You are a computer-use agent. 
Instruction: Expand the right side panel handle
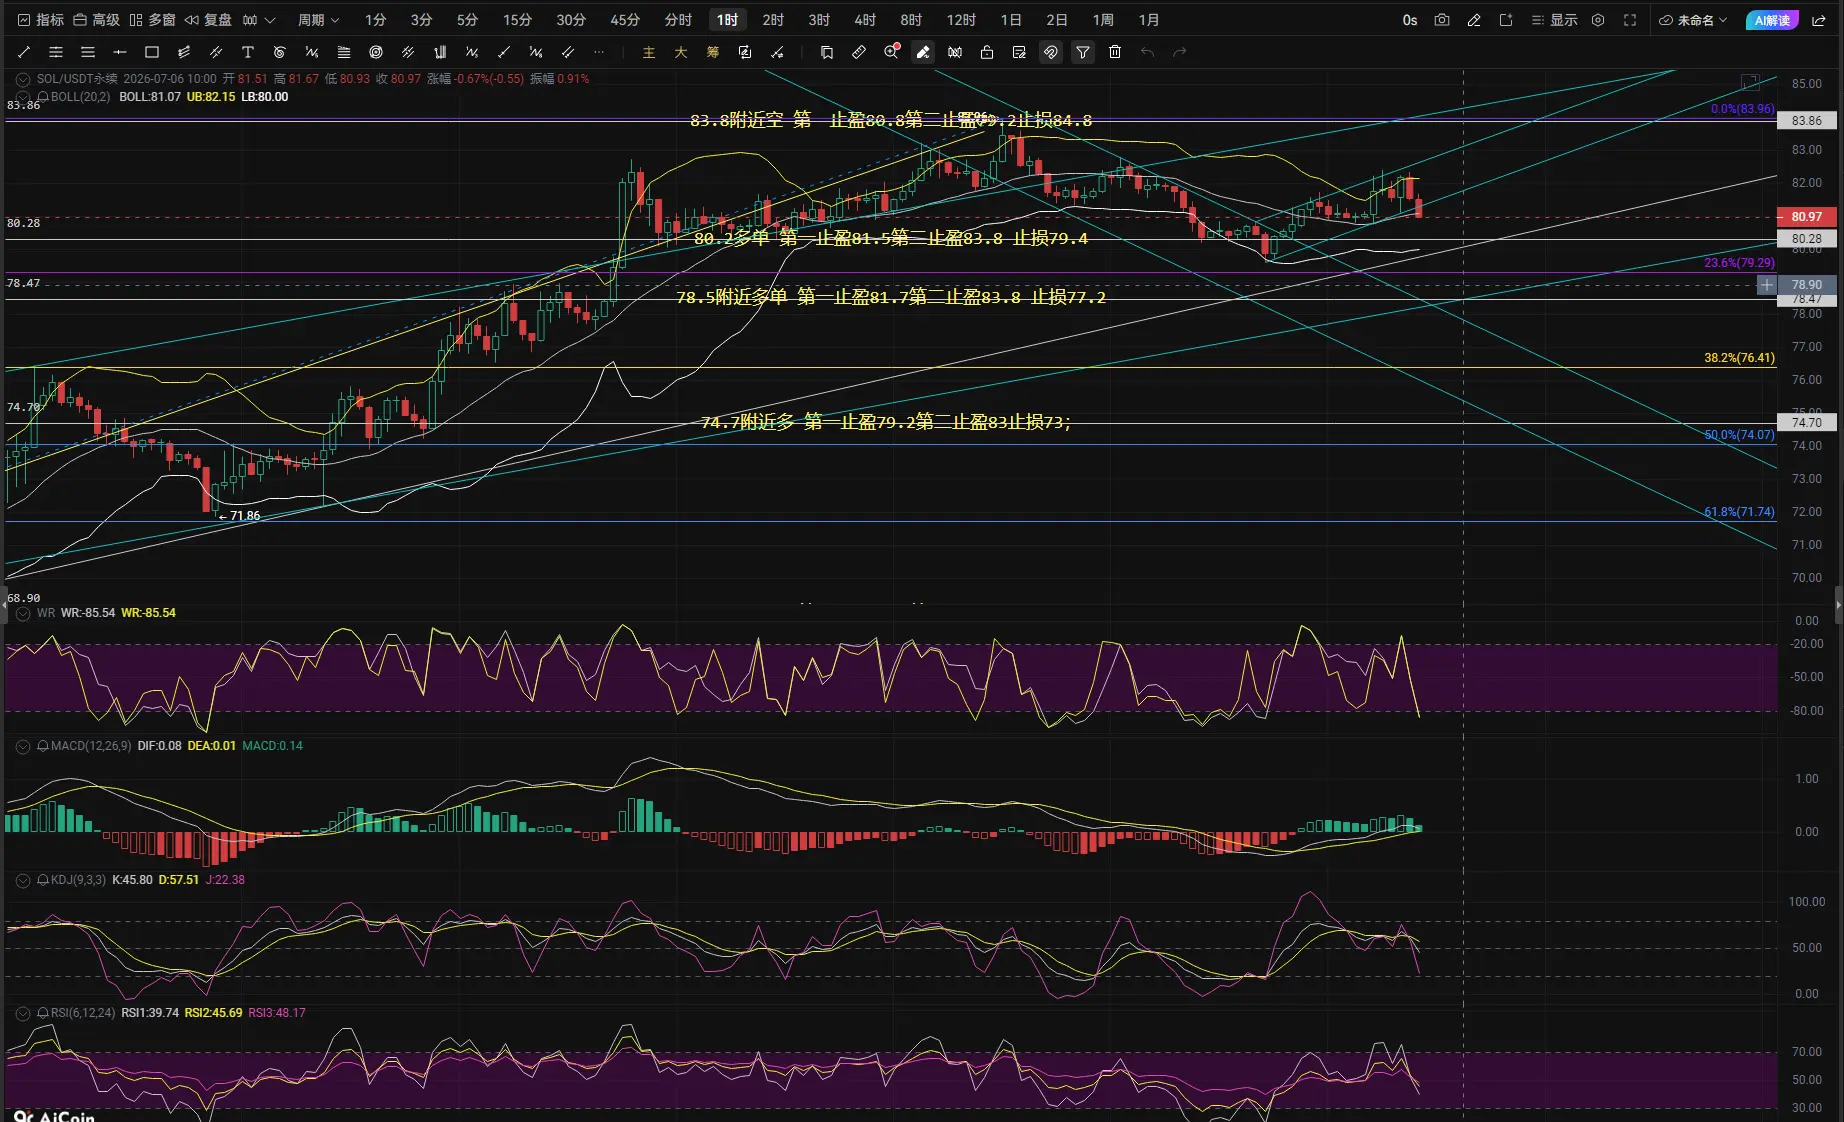(x=1839, y=605)
